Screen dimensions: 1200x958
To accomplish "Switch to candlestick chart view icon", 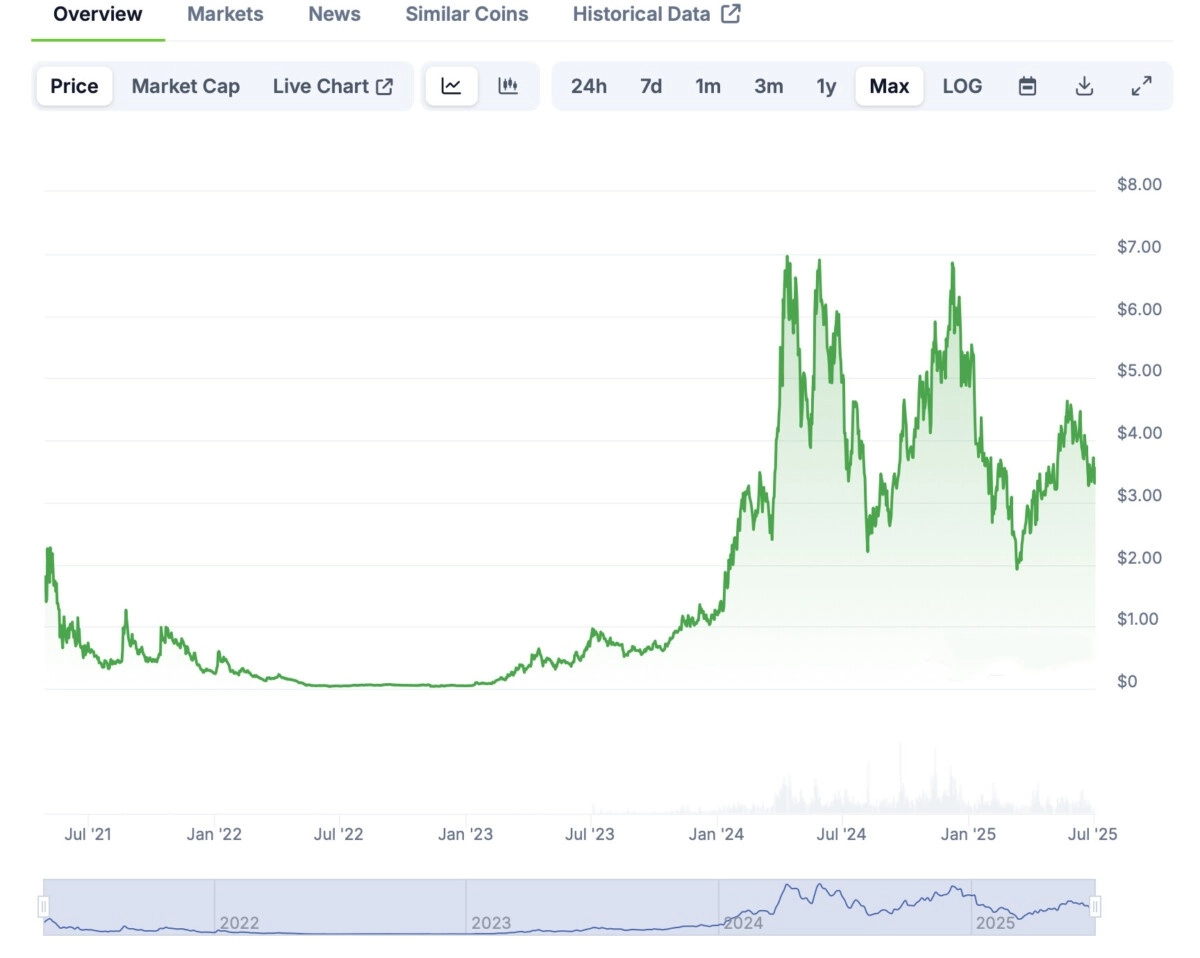I will tap(508, 86).
